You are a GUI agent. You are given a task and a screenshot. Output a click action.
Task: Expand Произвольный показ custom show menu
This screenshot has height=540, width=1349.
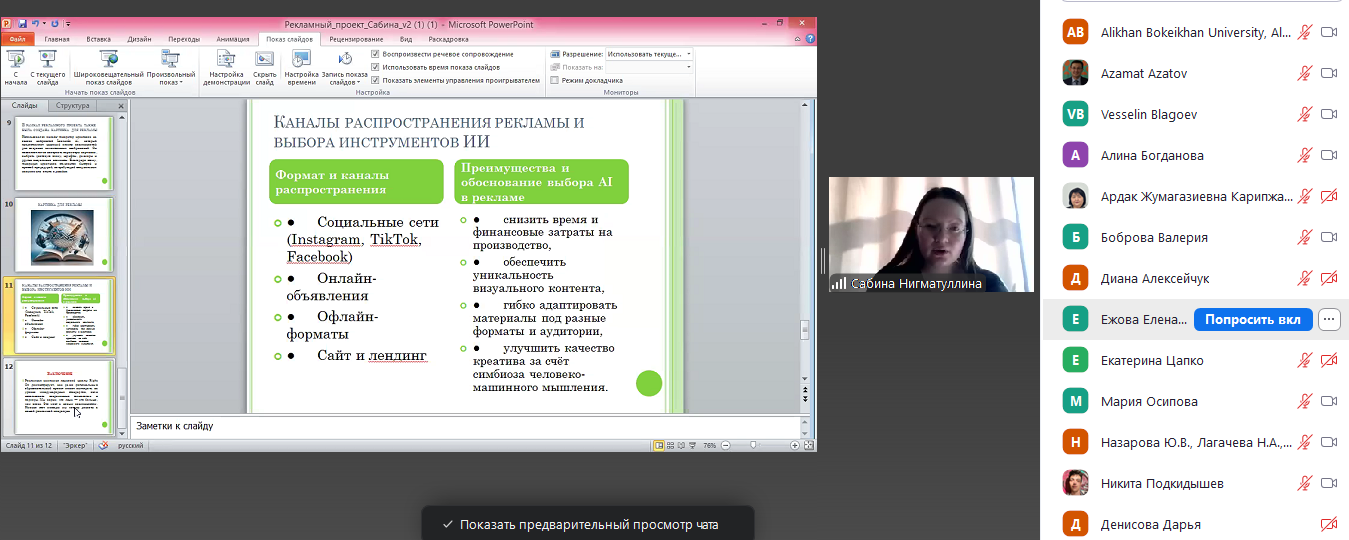coord(170,83)
